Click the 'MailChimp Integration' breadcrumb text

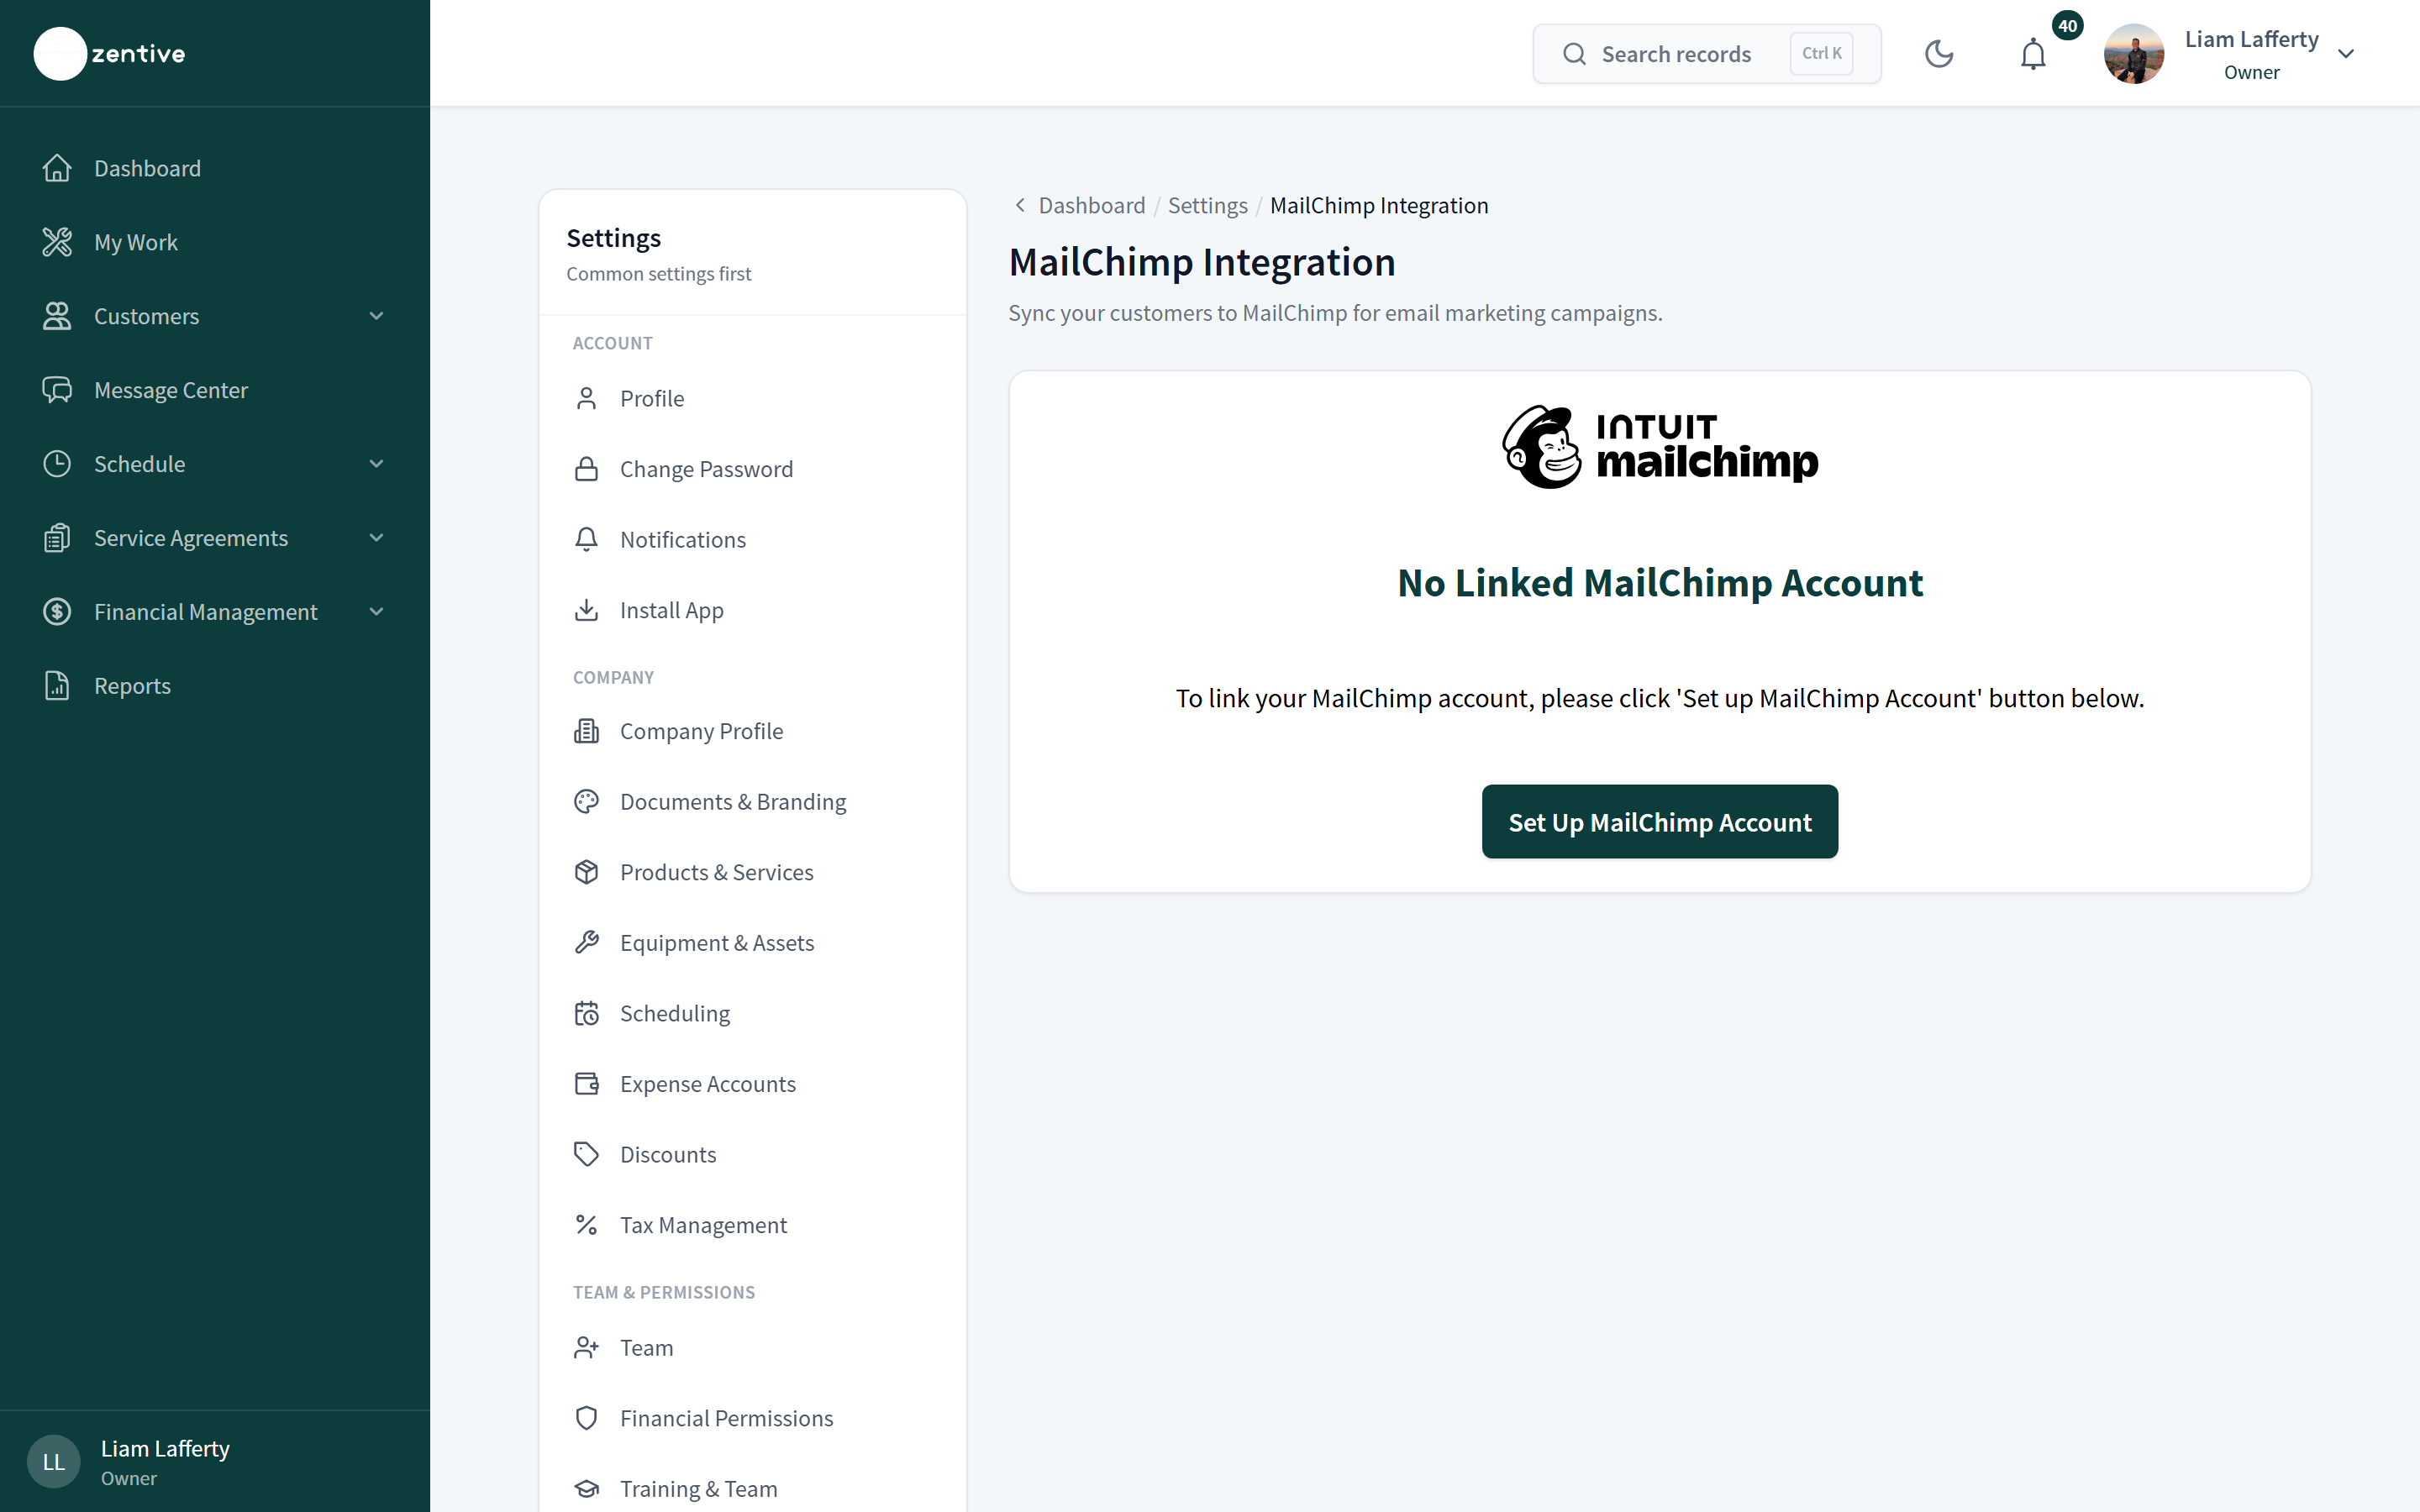(1379, 205)
